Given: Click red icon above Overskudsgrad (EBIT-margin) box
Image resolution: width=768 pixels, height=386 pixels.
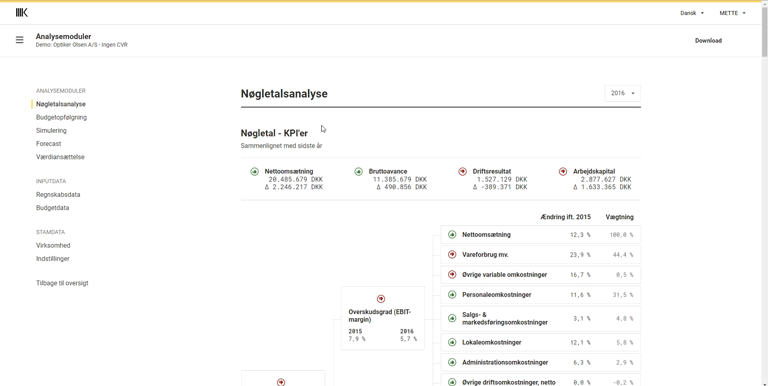Looking at the screenshot, I should (x=381, y=299).
